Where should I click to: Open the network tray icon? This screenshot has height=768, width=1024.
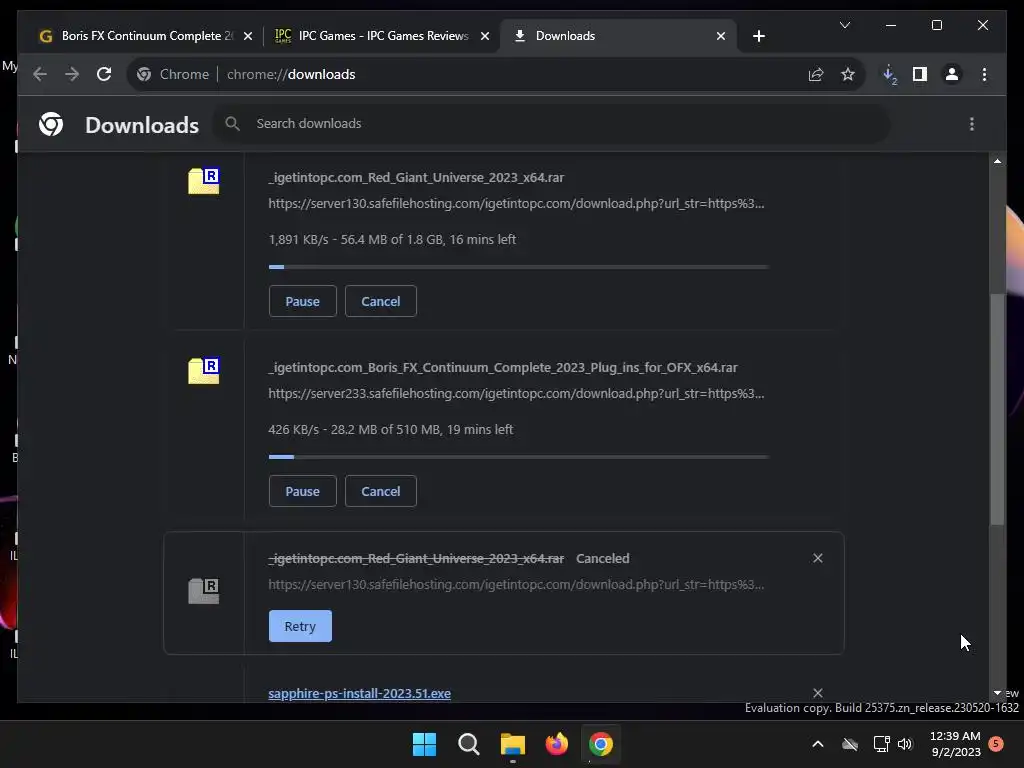coord(882,744)
